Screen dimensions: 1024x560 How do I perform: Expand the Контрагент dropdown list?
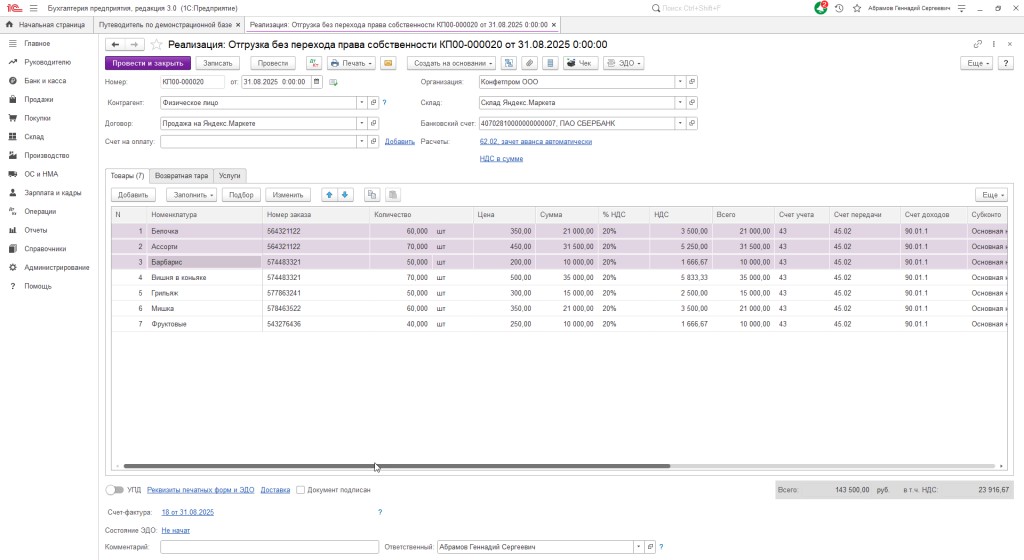point(361,102)
